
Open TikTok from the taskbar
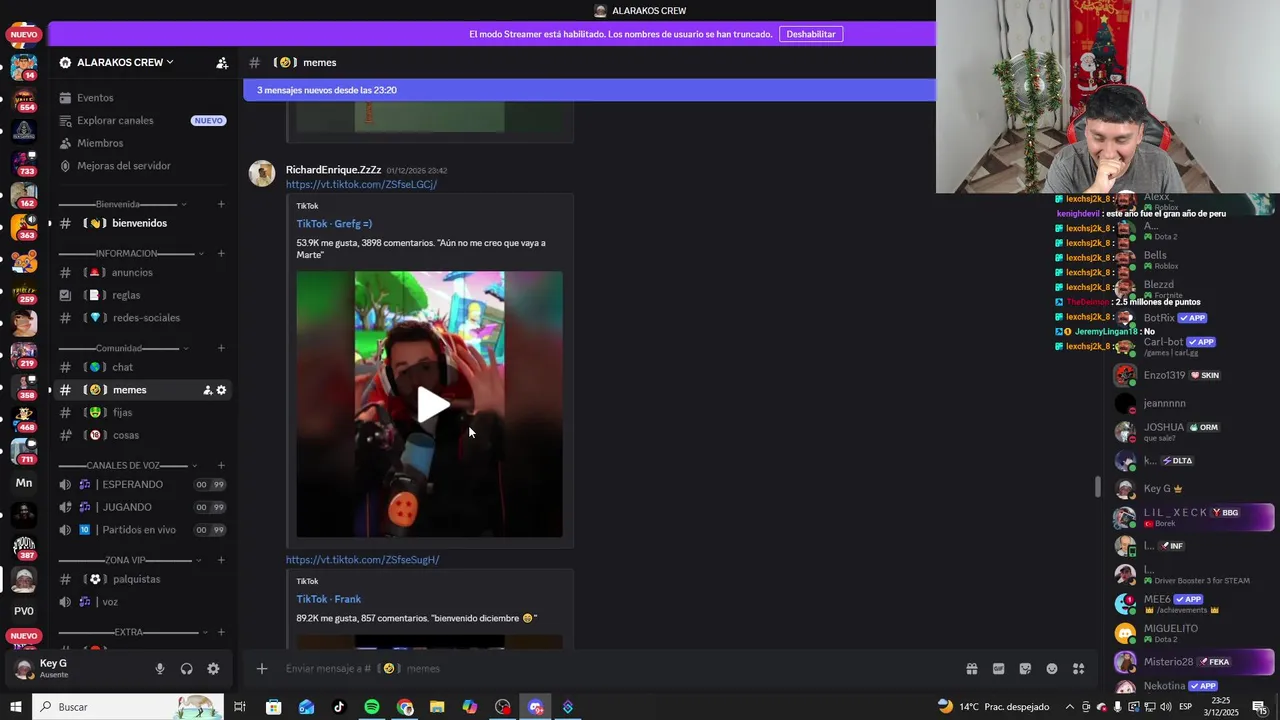(339, 707)
